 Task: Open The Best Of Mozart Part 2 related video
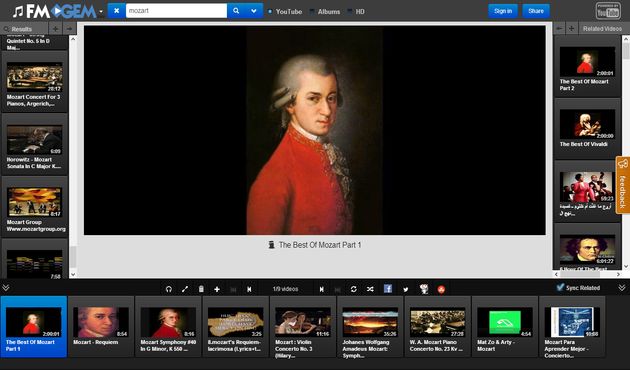[x=587, y=66]
